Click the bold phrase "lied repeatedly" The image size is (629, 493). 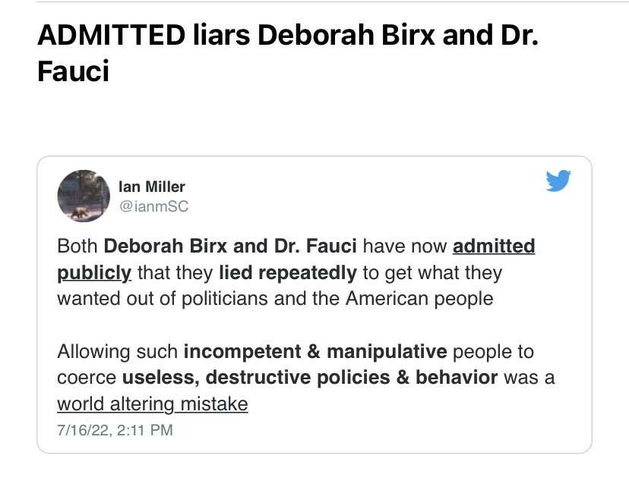[288, 273]
